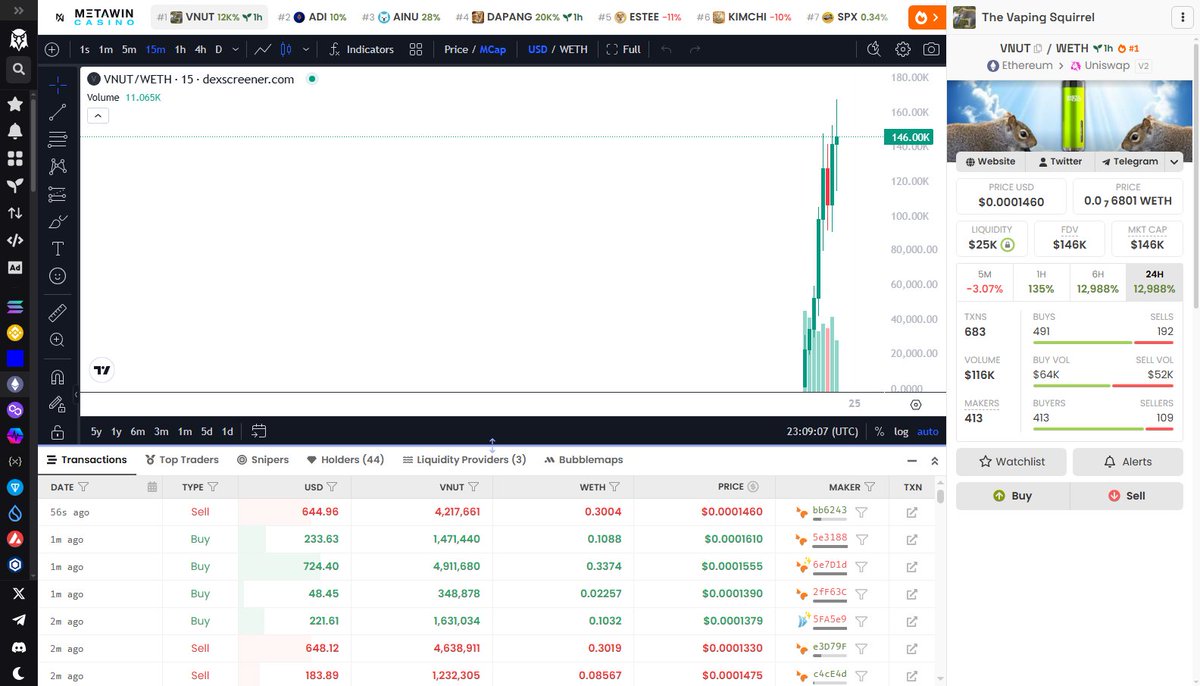Click the green Buy button
This screenshot has width=1200, height=686.
click(1013, 496)
